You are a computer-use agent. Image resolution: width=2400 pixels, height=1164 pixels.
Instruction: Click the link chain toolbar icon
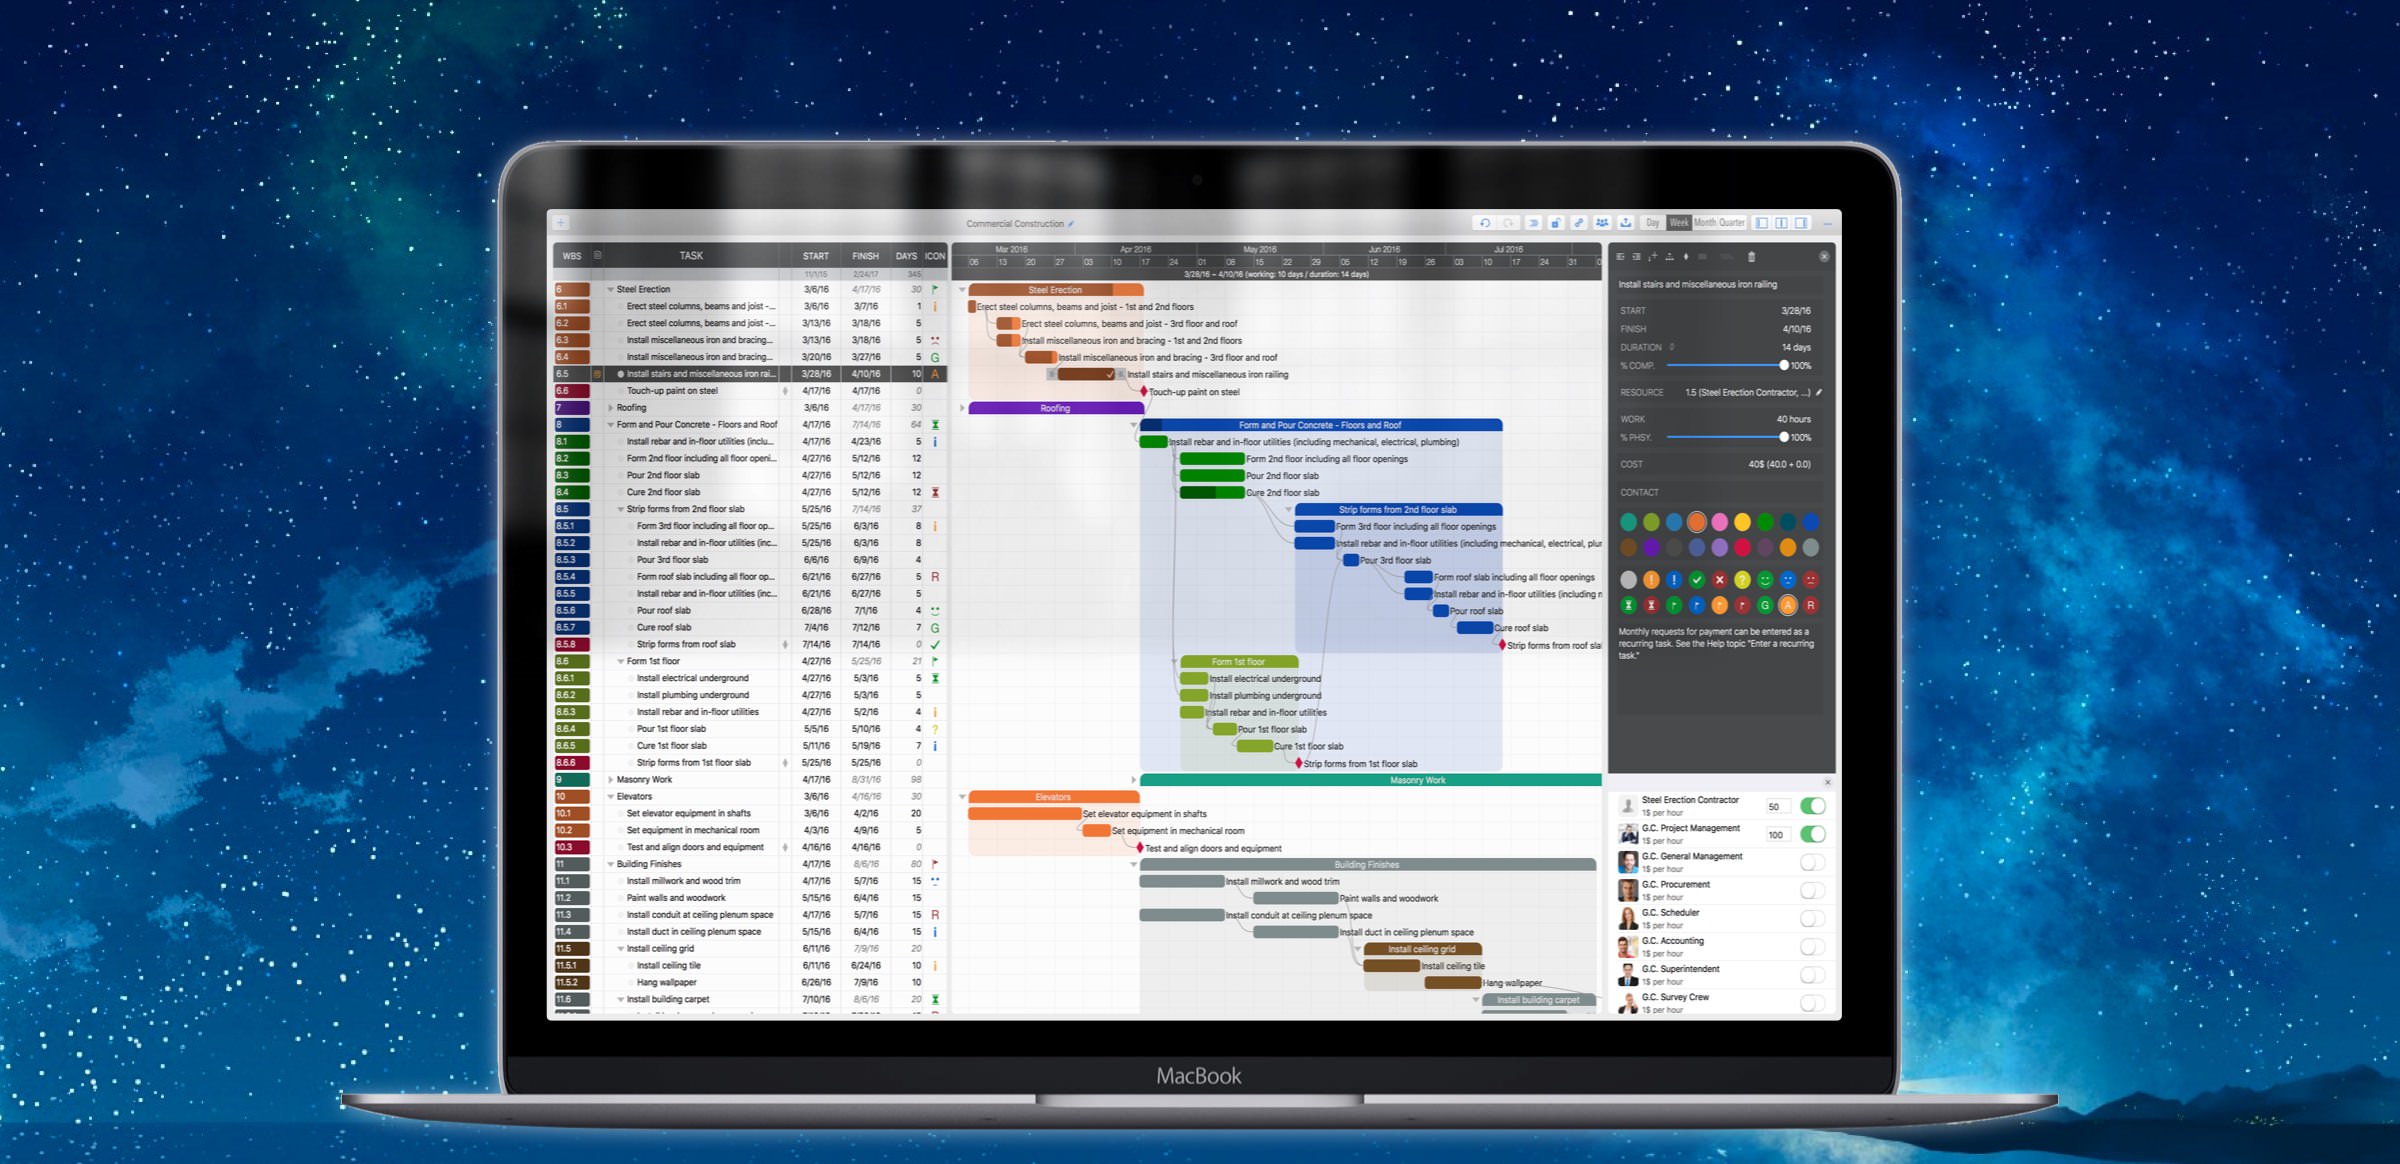click(1579, 223)
